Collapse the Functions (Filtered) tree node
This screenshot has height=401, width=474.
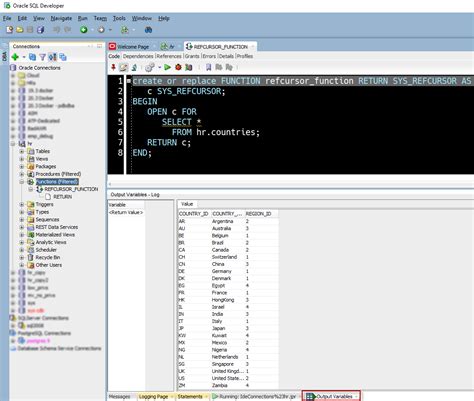click(22, 182)
